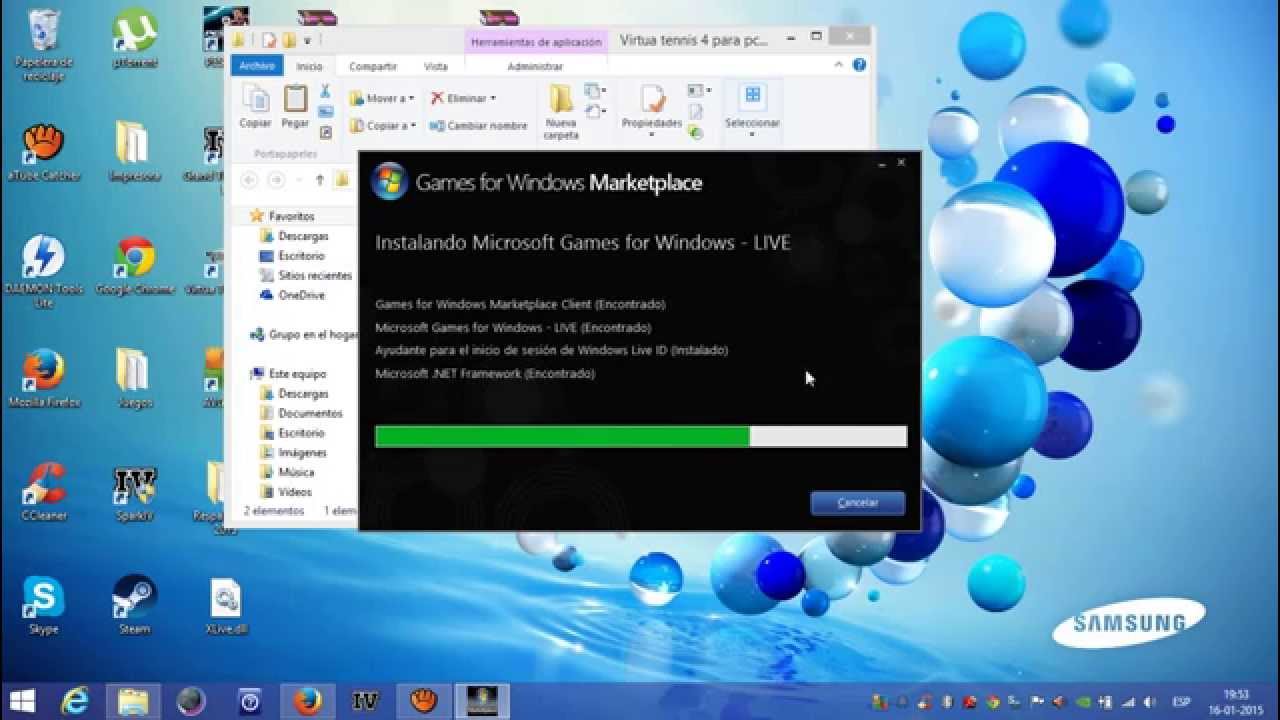Open the Archivo tab in Explorer
The width and height of the screenshot is (1280, 720).
257,66
